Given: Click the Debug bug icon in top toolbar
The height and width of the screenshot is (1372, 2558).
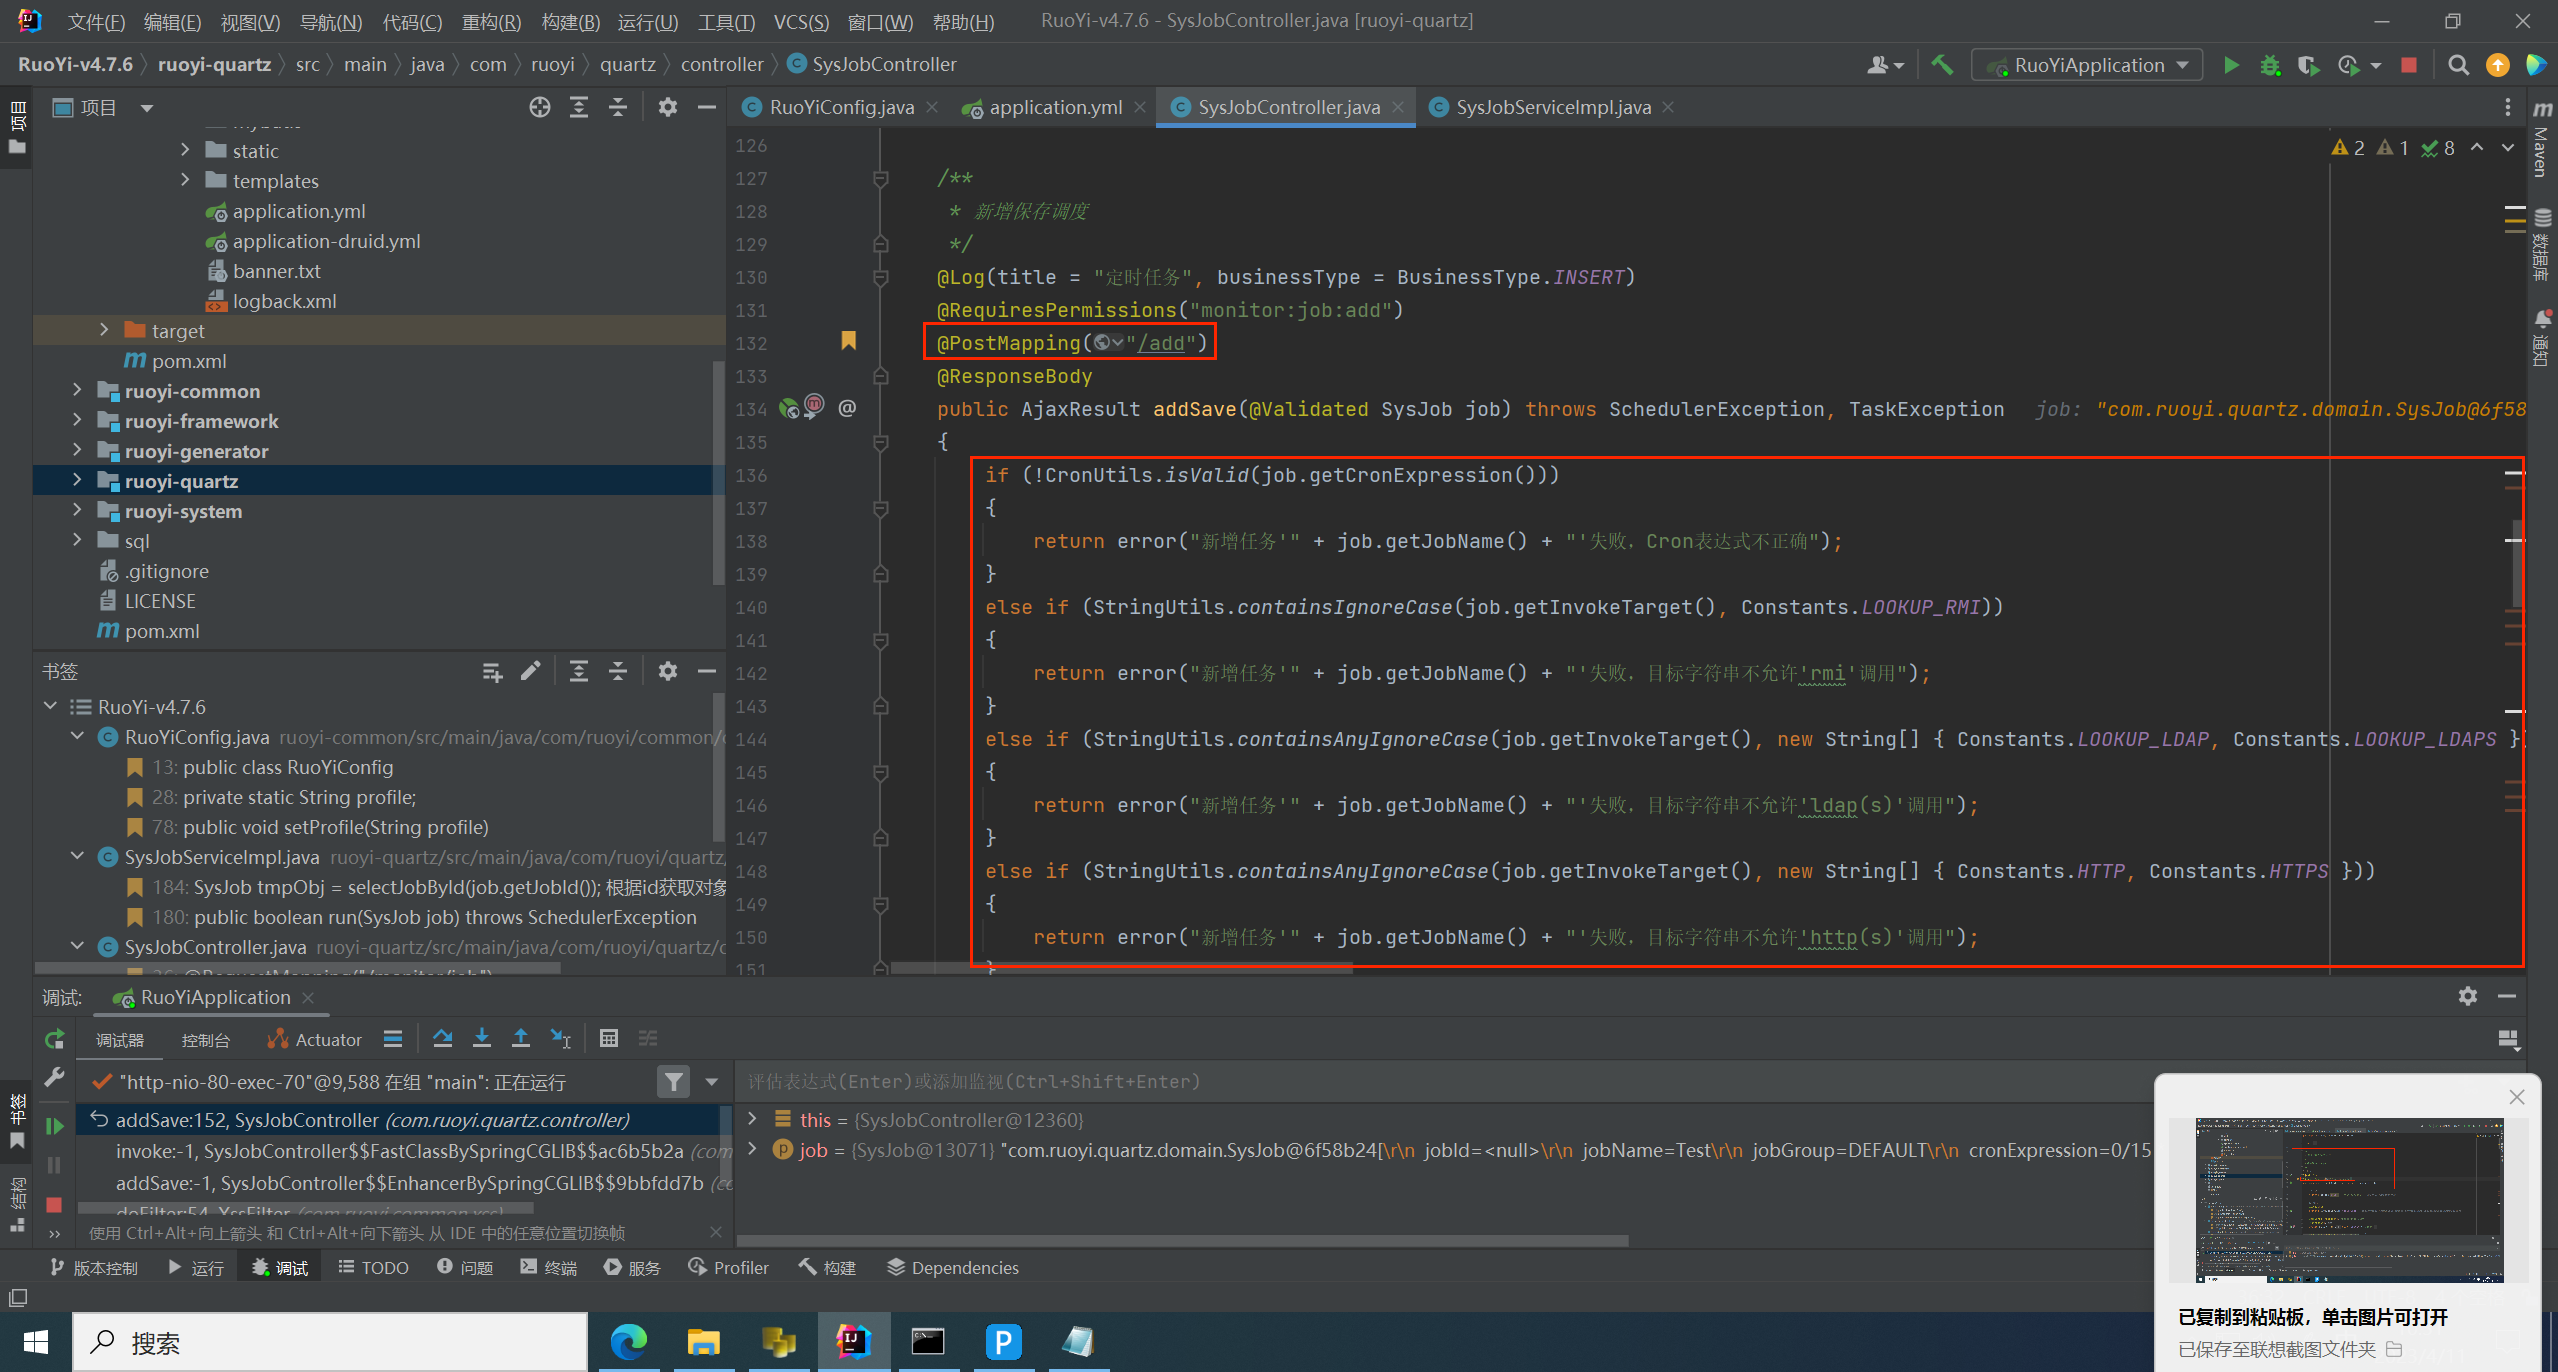Looking at the screenshot, I should click(x=2270, y=65).
